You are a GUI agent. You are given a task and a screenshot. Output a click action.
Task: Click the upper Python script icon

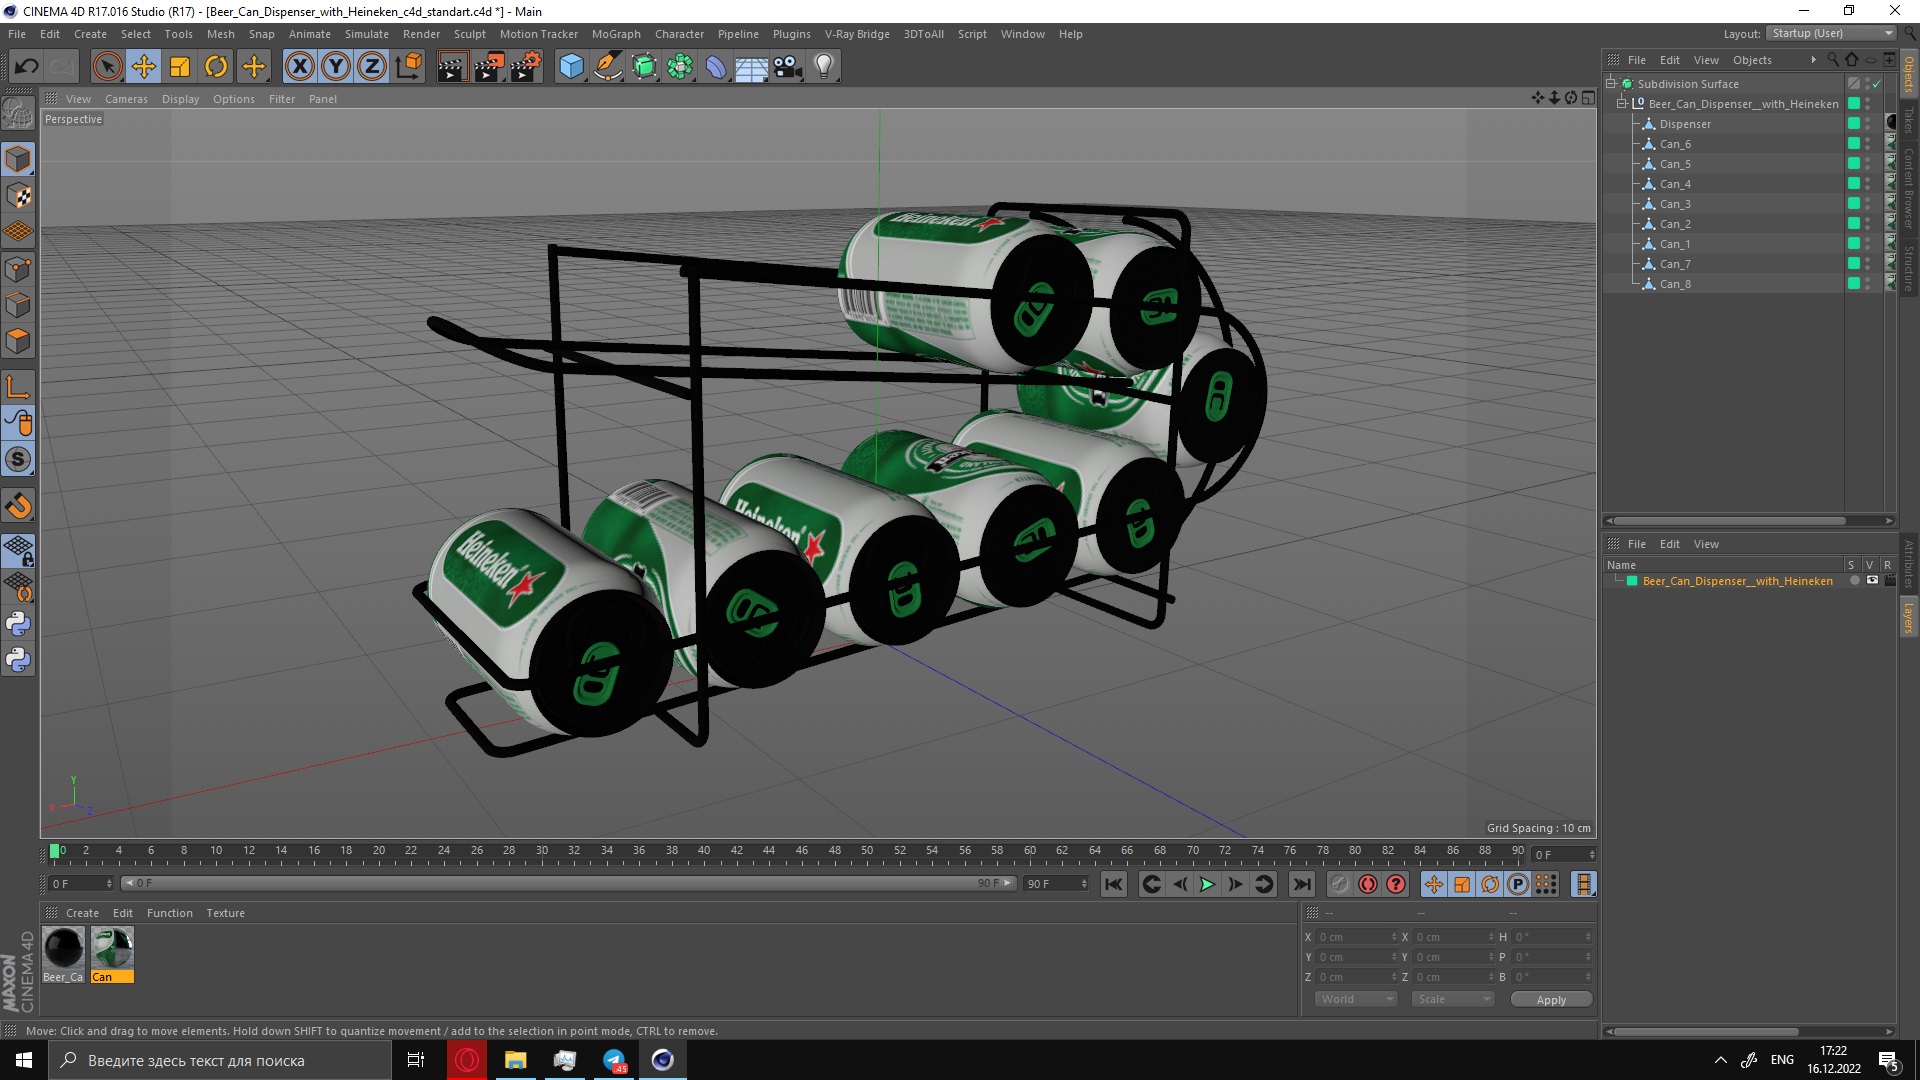[18, 624]
